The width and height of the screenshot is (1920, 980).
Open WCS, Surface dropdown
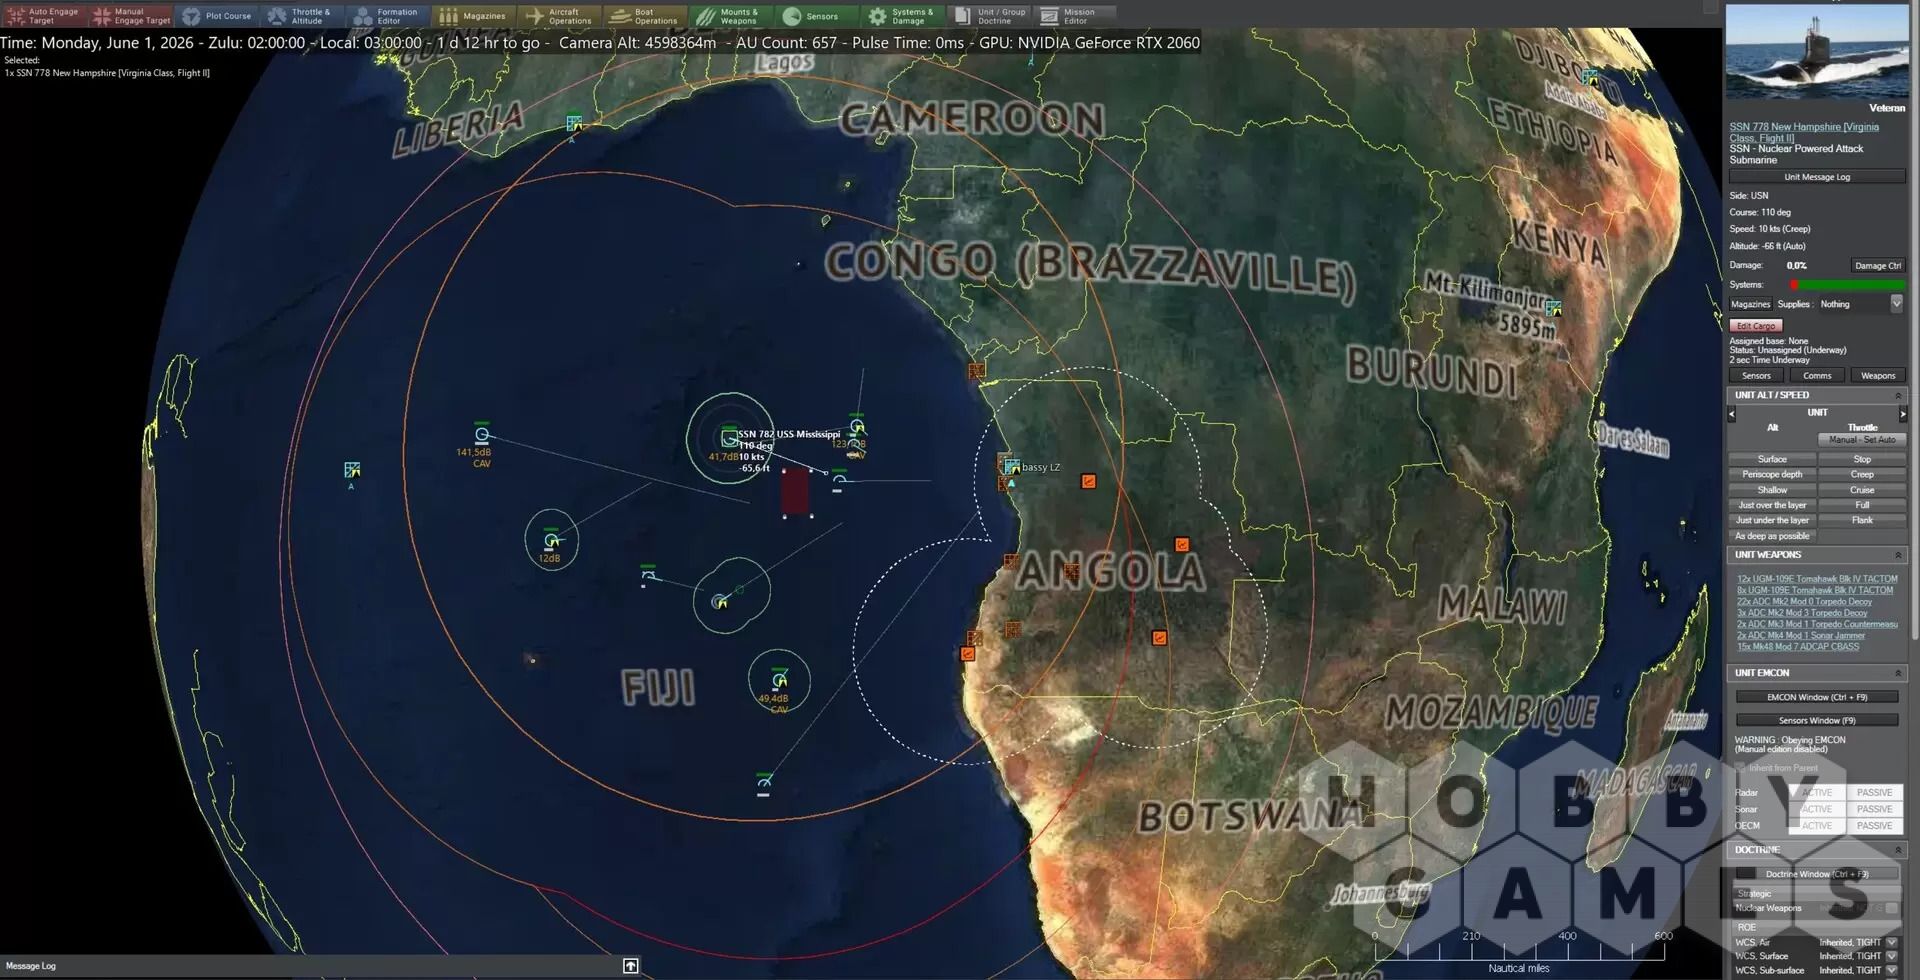click(1891, 956)
